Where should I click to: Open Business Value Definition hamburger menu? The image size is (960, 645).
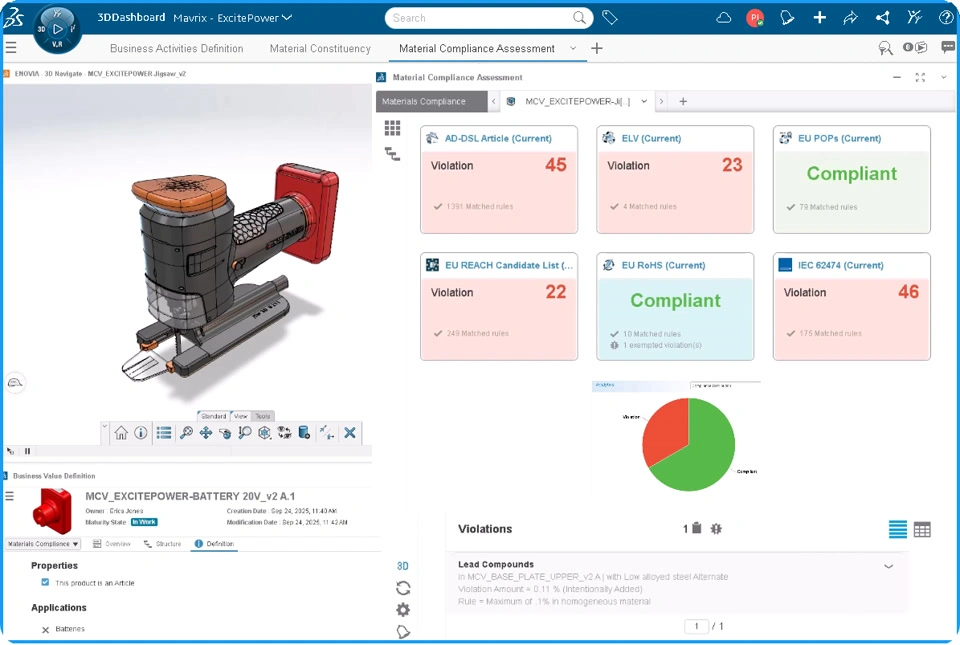[9, 496]
